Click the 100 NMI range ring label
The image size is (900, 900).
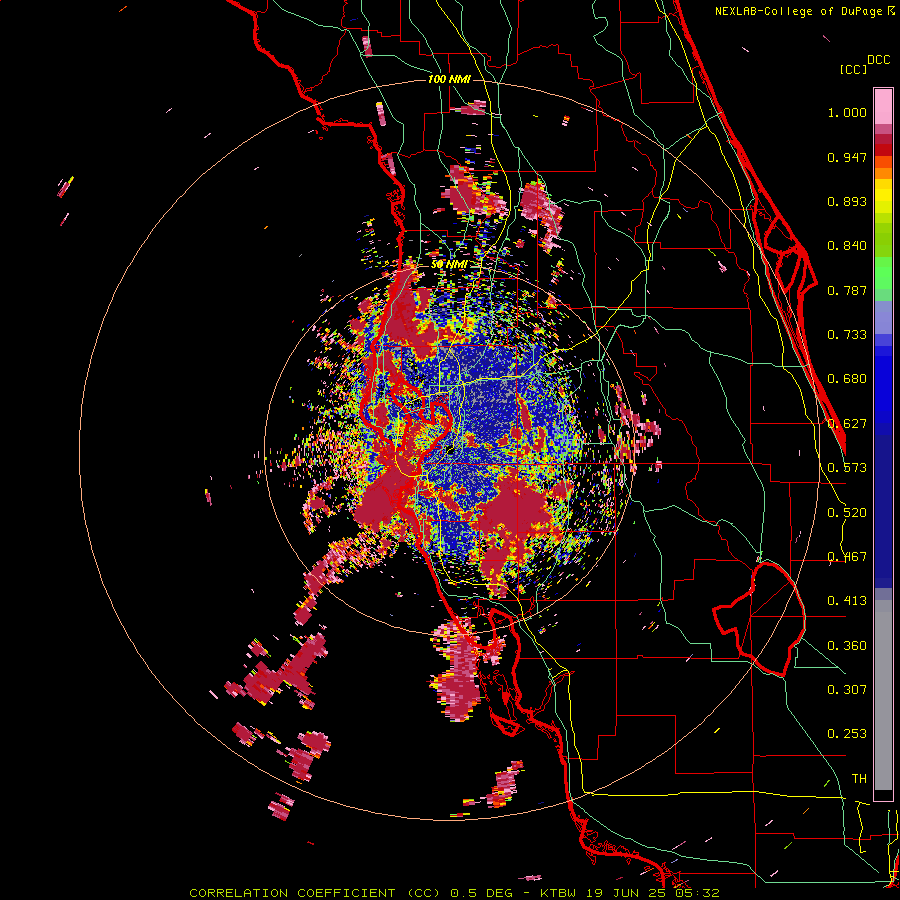pos(449,79)
